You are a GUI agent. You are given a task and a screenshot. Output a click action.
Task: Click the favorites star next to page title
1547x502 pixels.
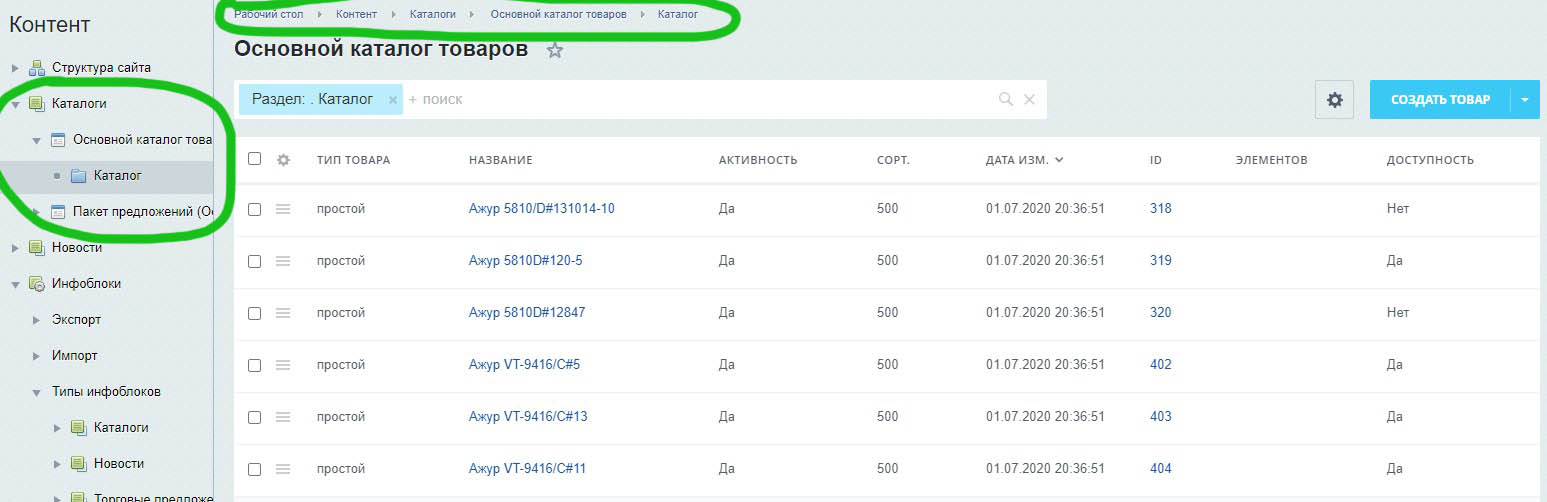click(x=555, y=51)
